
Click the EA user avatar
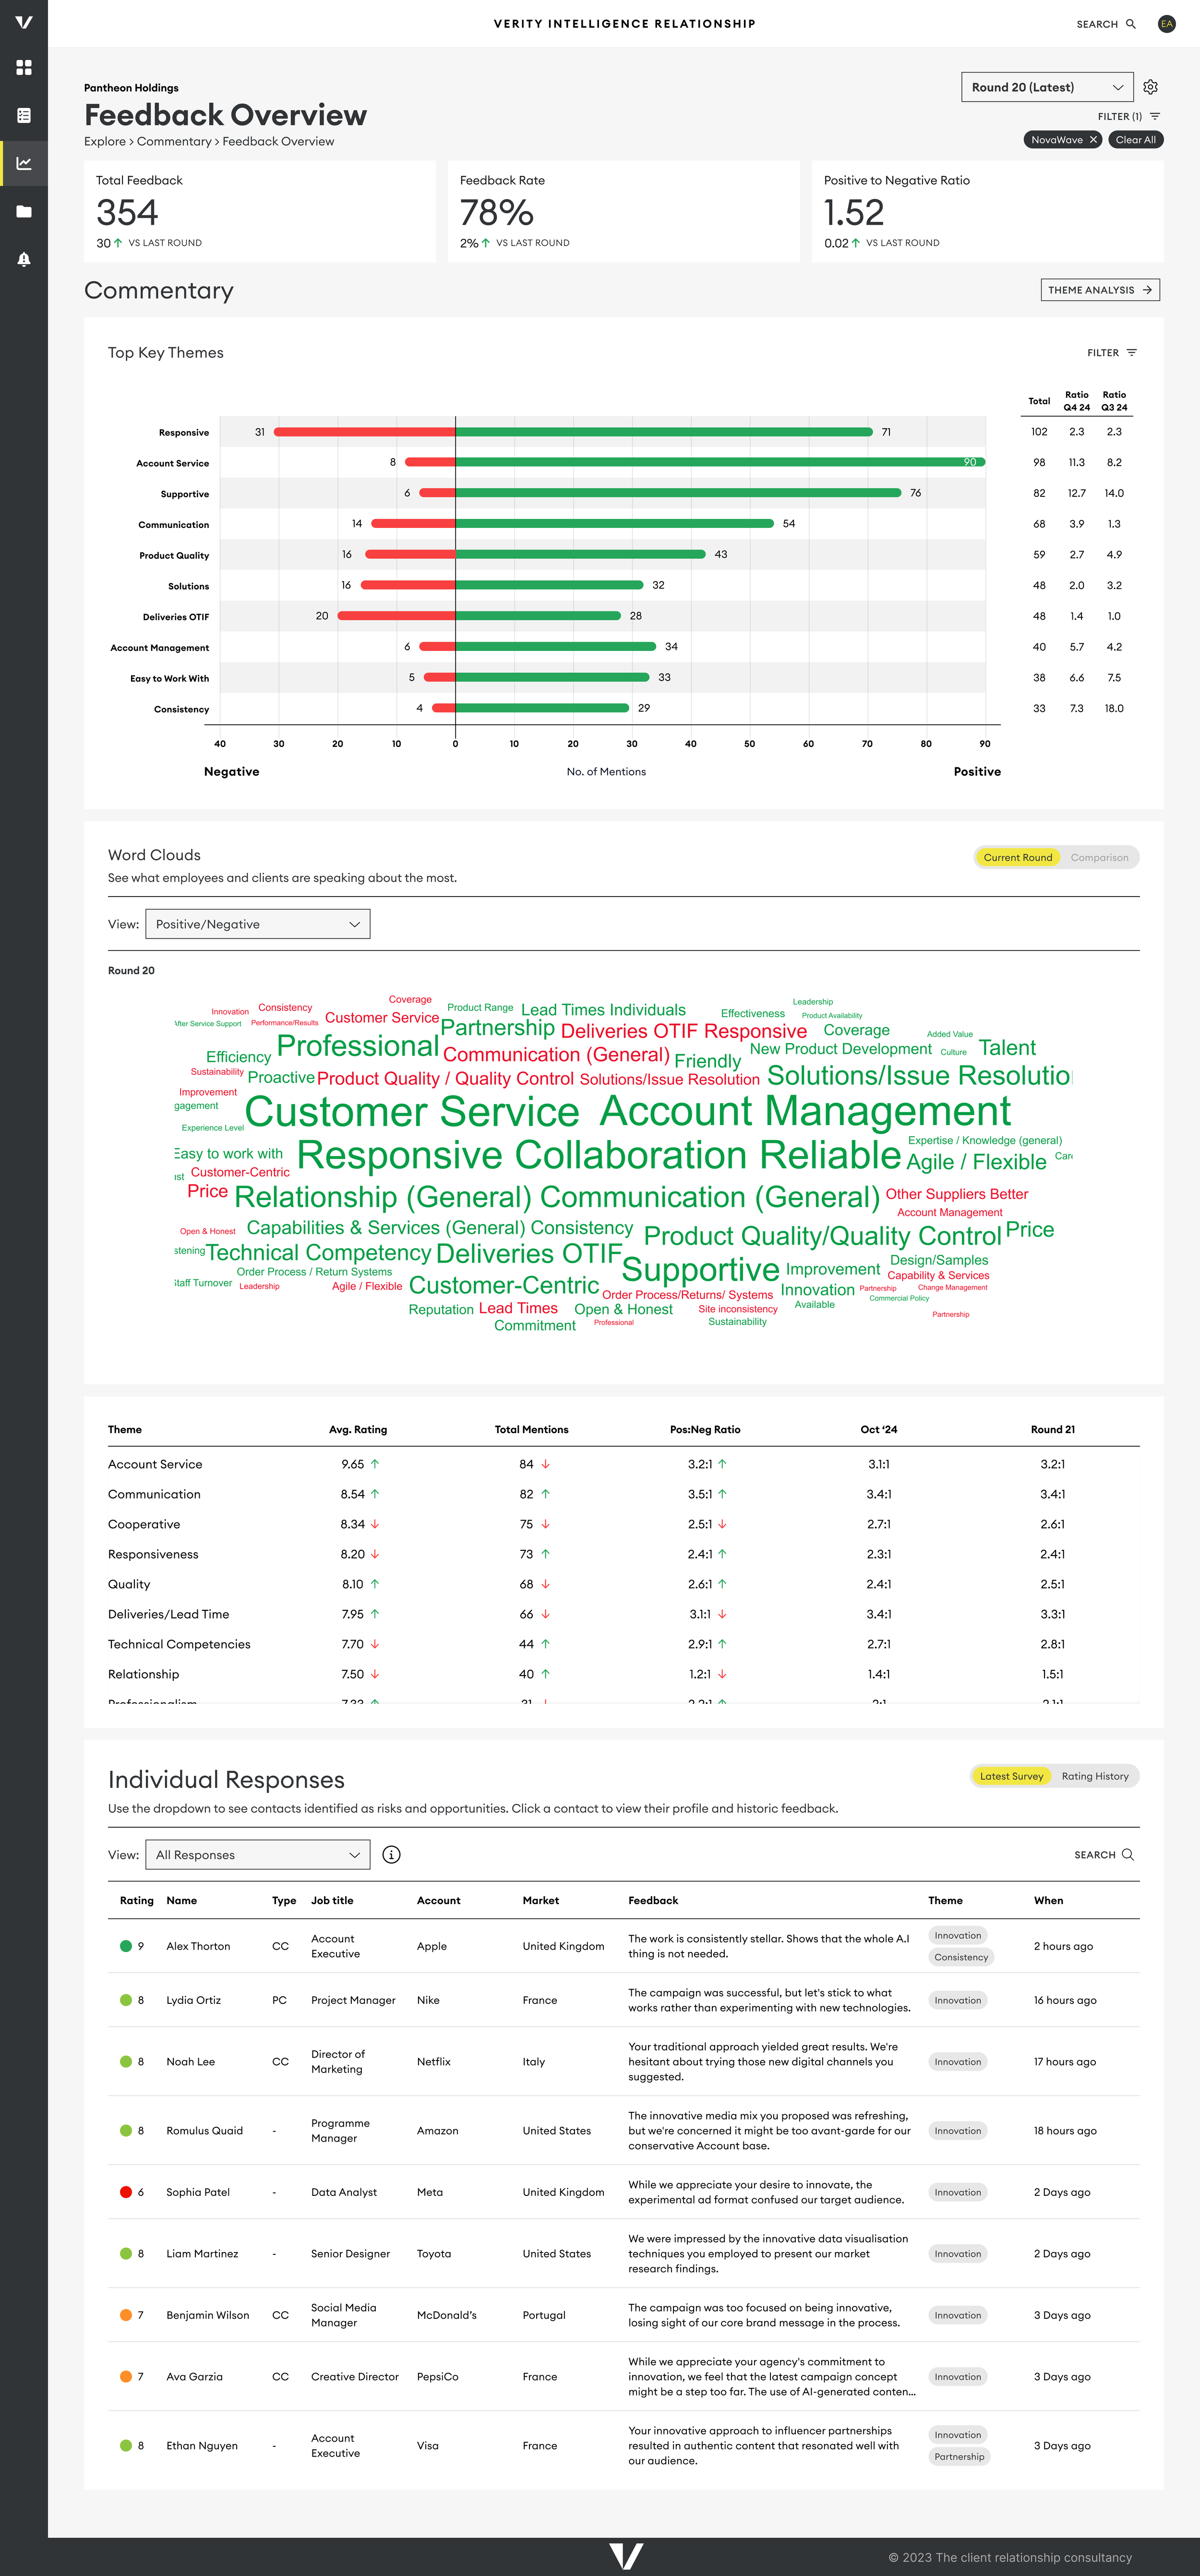click(x=1166, y=24)
